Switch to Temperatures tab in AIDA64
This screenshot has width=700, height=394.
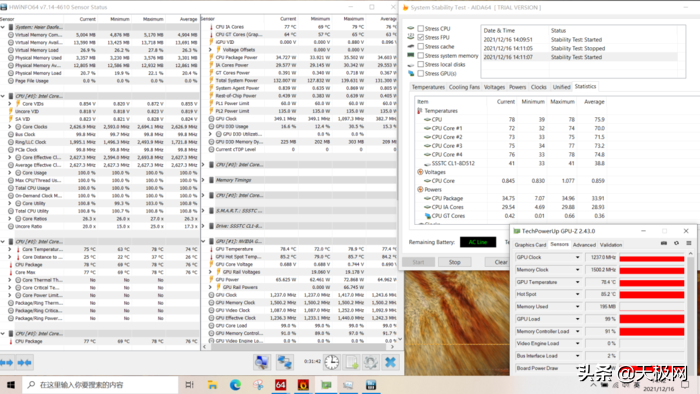(428, 87)
